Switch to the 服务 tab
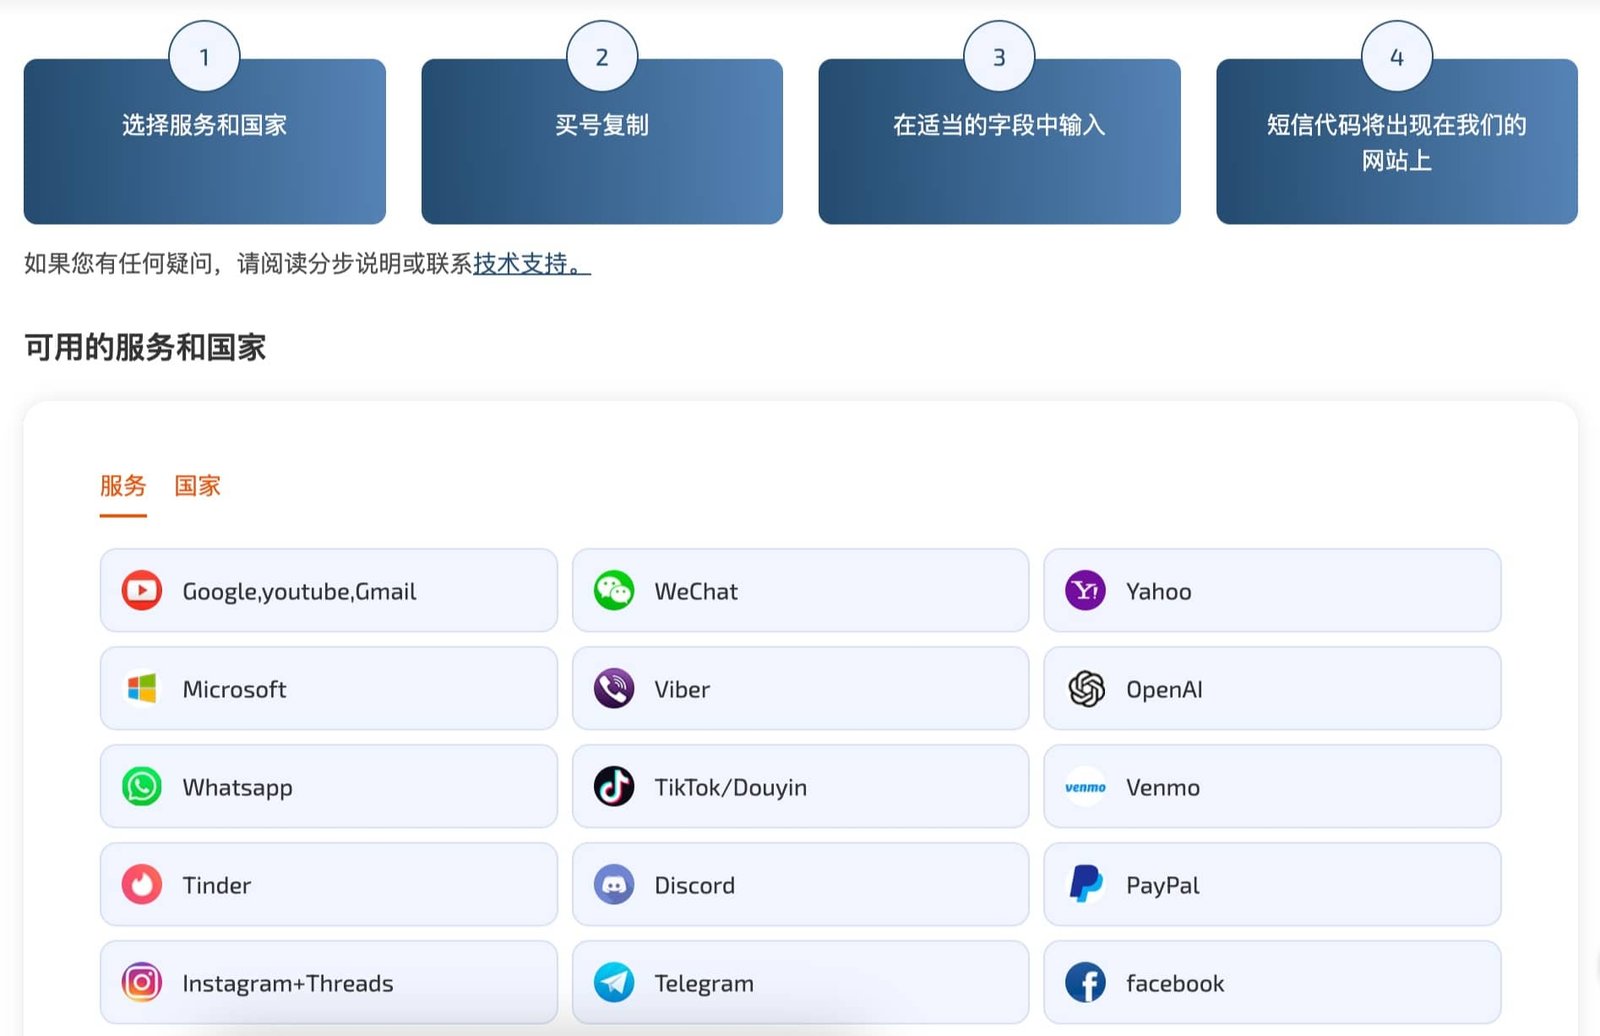Screen dimensions: 1600x1036 (123, 486)
